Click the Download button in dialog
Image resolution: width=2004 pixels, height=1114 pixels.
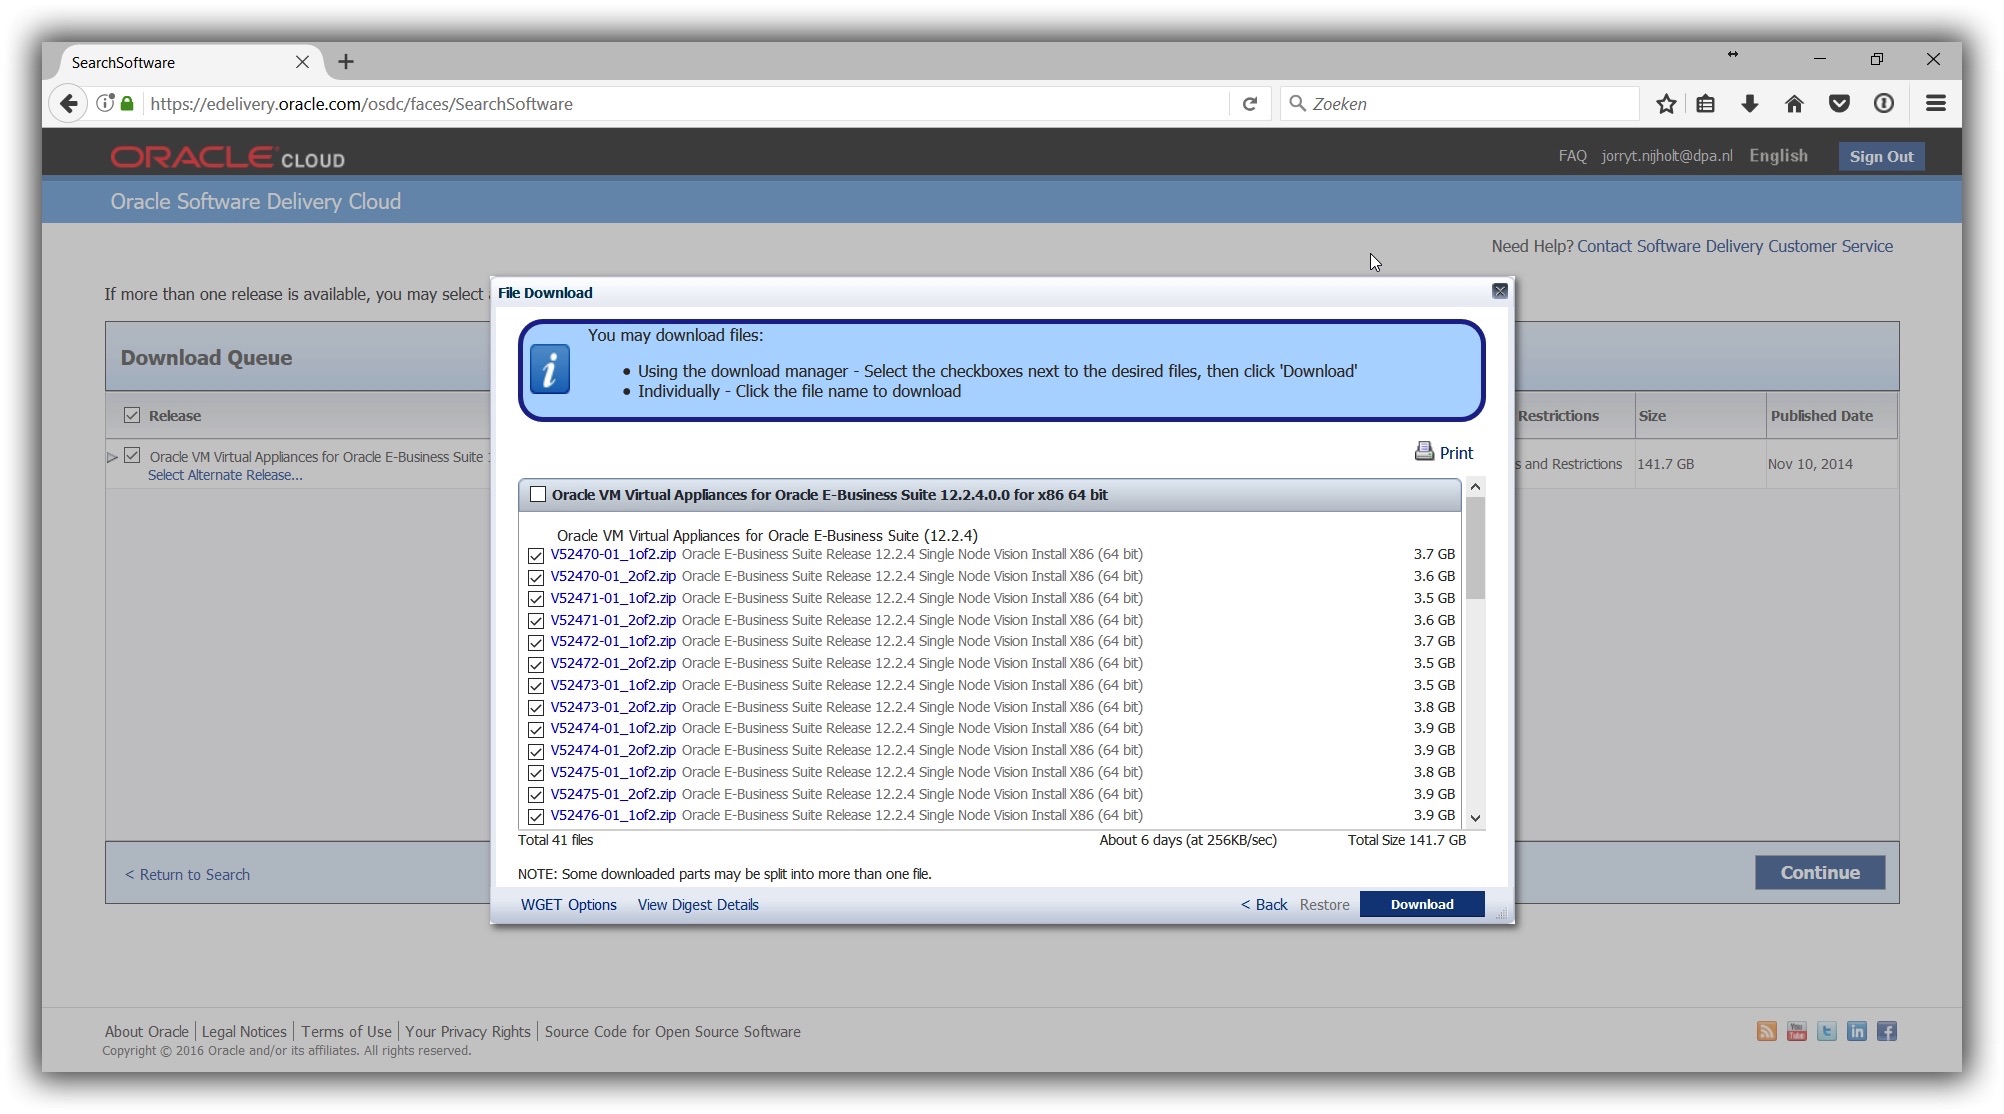coord(1422,904)
